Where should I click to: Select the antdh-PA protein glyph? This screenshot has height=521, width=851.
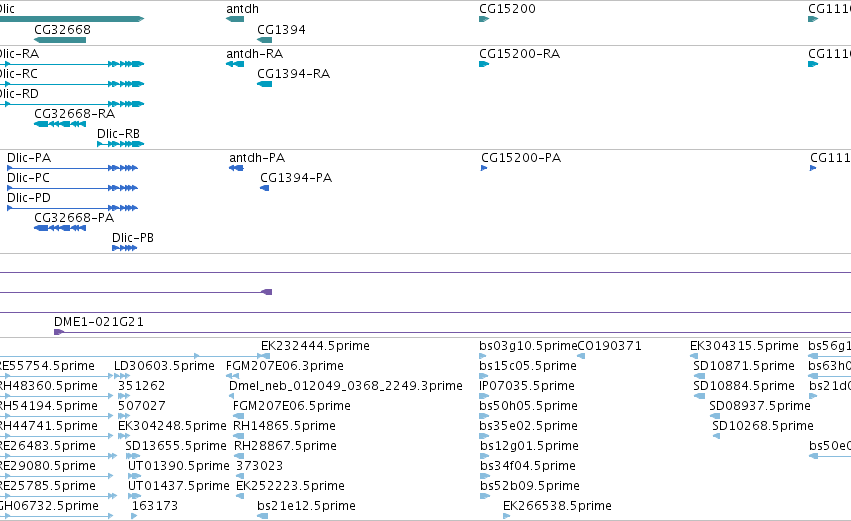pos(236,168)
